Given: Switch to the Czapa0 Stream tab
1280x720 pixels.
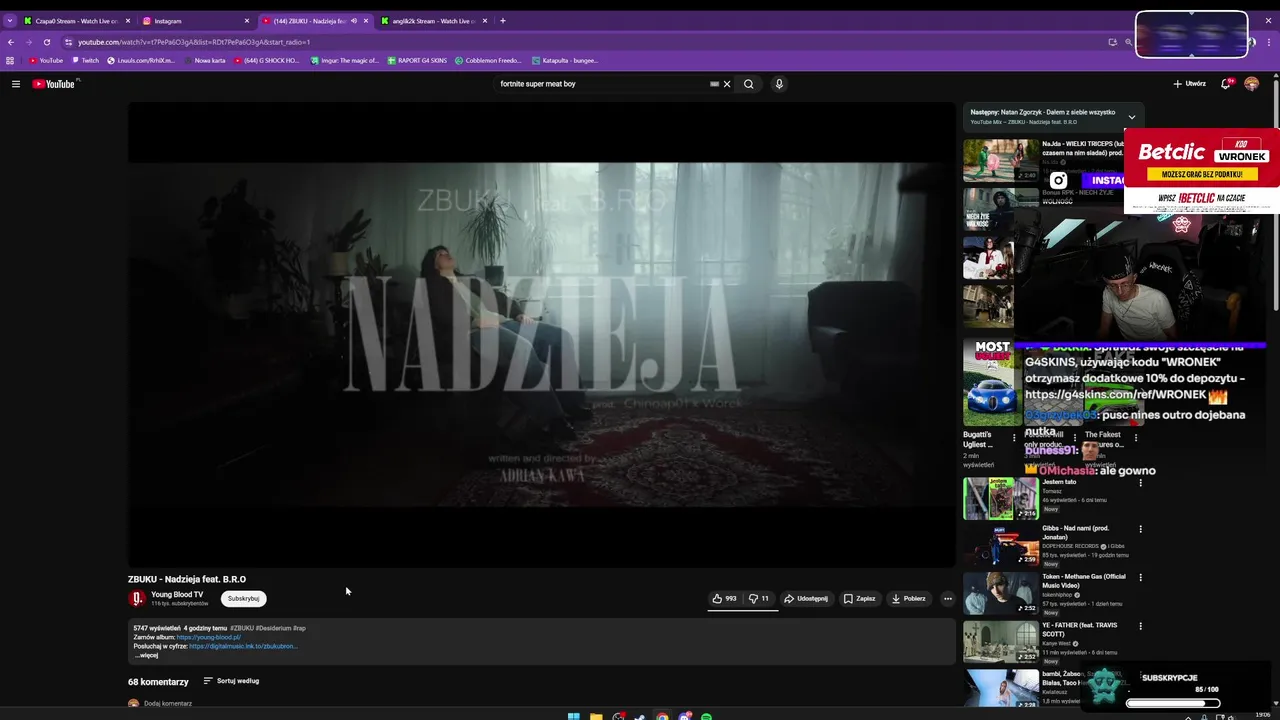Looking at the screenshot, I should pos(77,21).
